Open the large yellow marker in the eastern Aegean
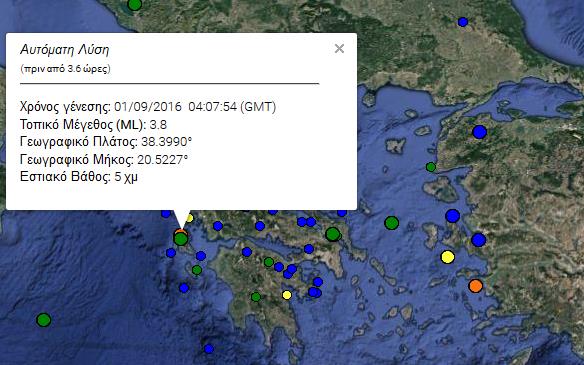The image size is (584, 365). [448, 257]
